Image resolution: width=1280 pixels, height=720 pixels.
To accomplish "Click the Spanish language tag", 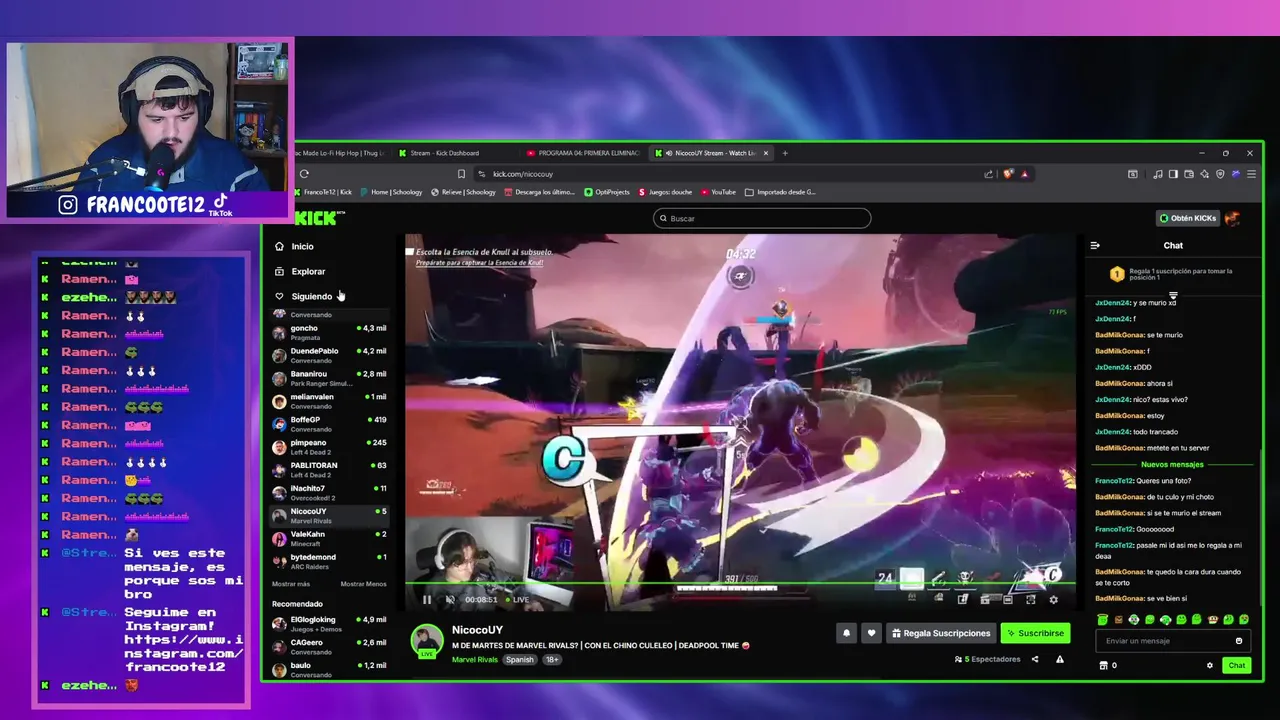I will point(520,660).
